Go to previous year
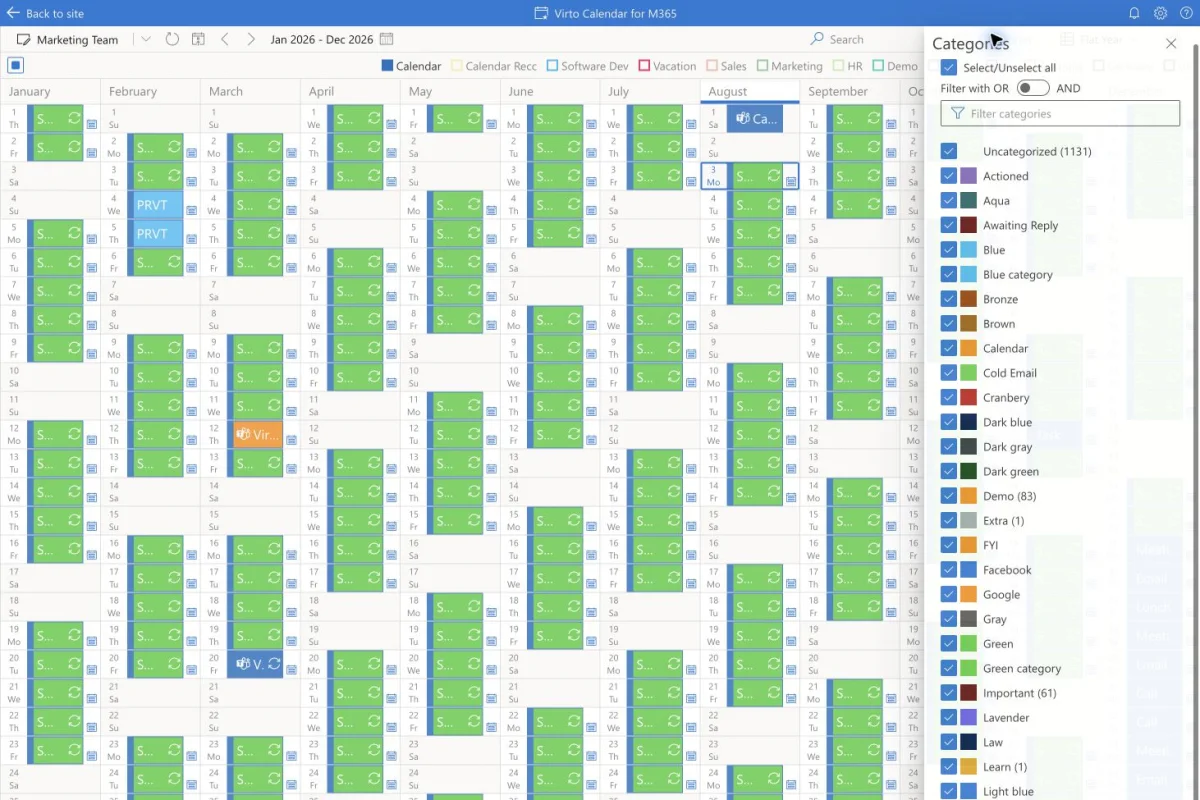Image resolution: width=1200 pixels, height=800 pixels. (x=225, y=40)
